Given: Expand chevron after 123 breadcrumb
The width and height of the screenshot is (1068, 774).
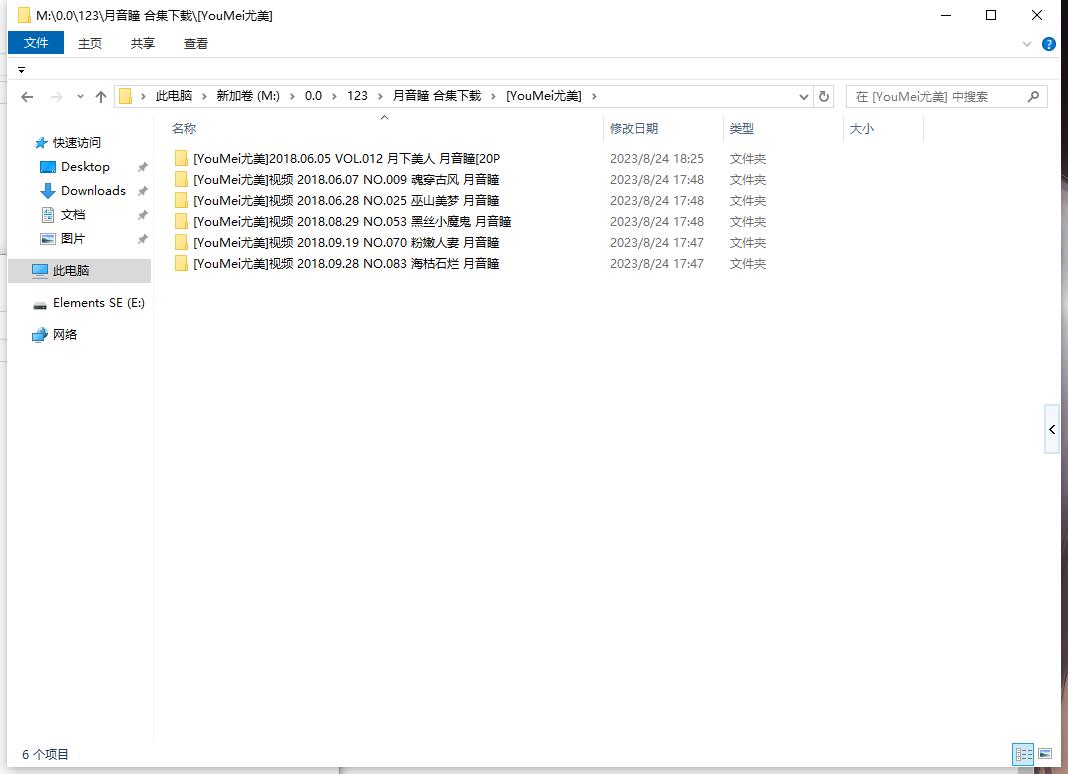Looking at the screenshot, I should (380, 96).
